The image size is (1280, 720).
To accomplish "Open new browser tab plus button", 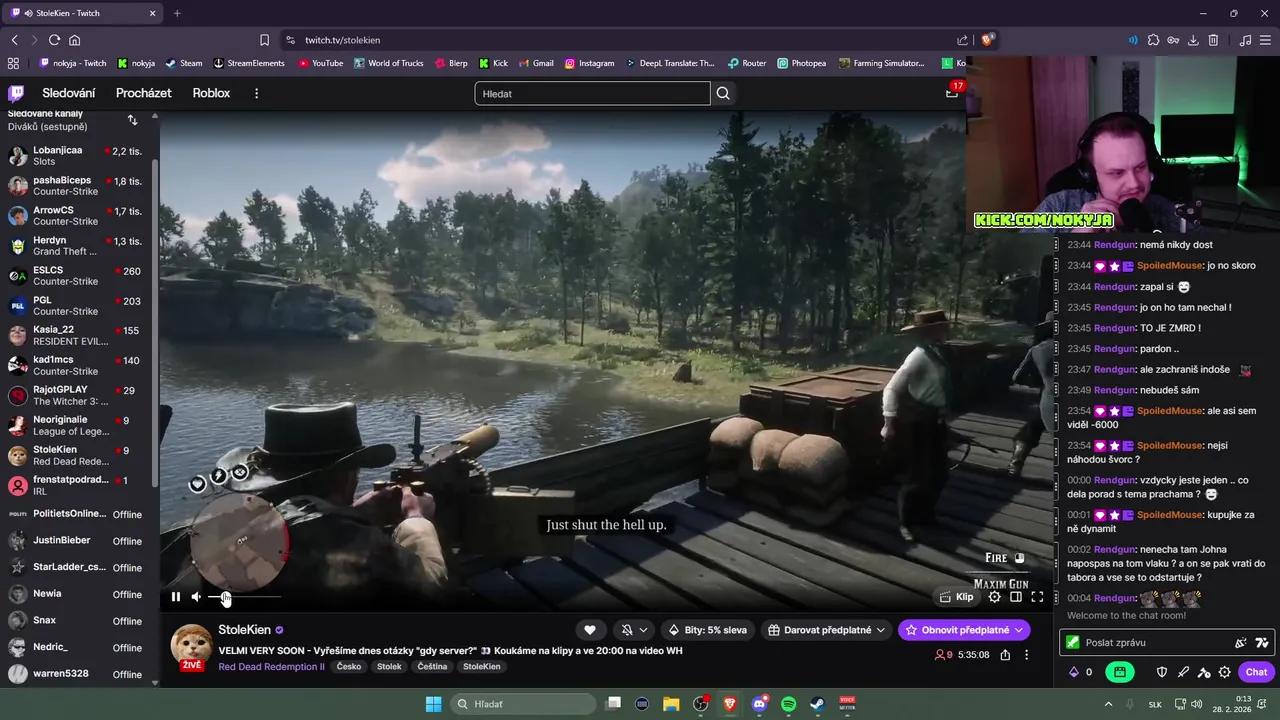I will point(177,13).
